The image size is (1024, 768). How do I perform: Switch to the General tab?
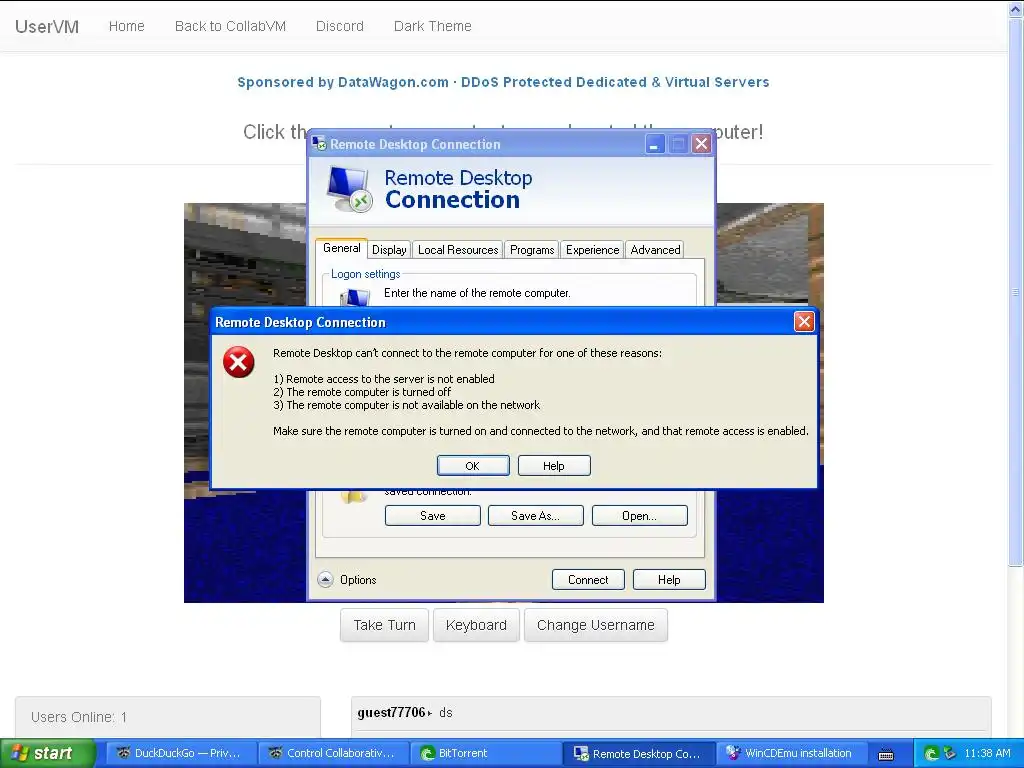[342, 248]
